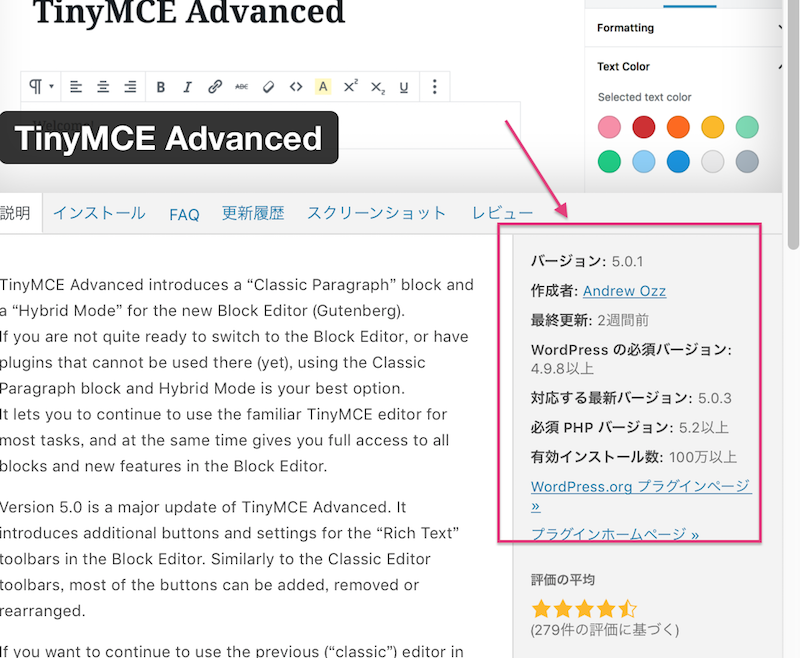Click the (279件の評価に基づく) text
This screenshot has width=800, height=658.
(605, 630)
